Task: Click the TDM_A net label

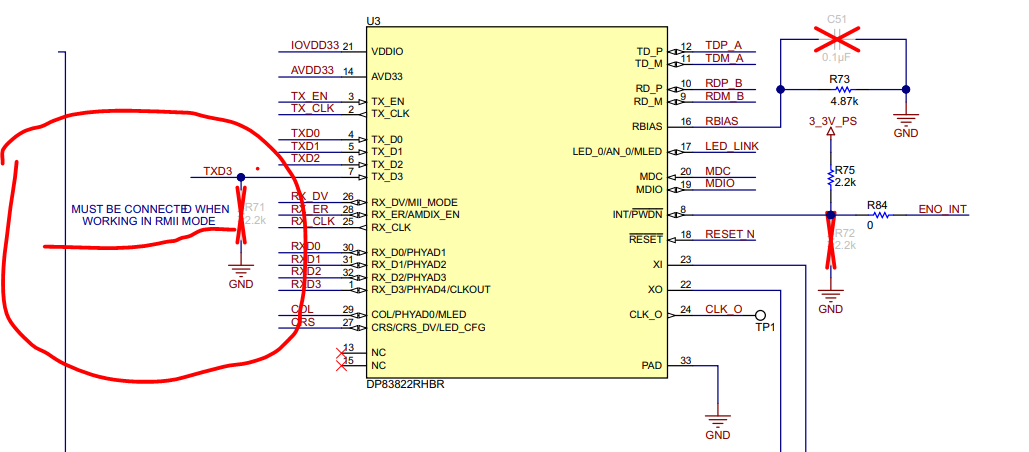Action: point(724,58)
